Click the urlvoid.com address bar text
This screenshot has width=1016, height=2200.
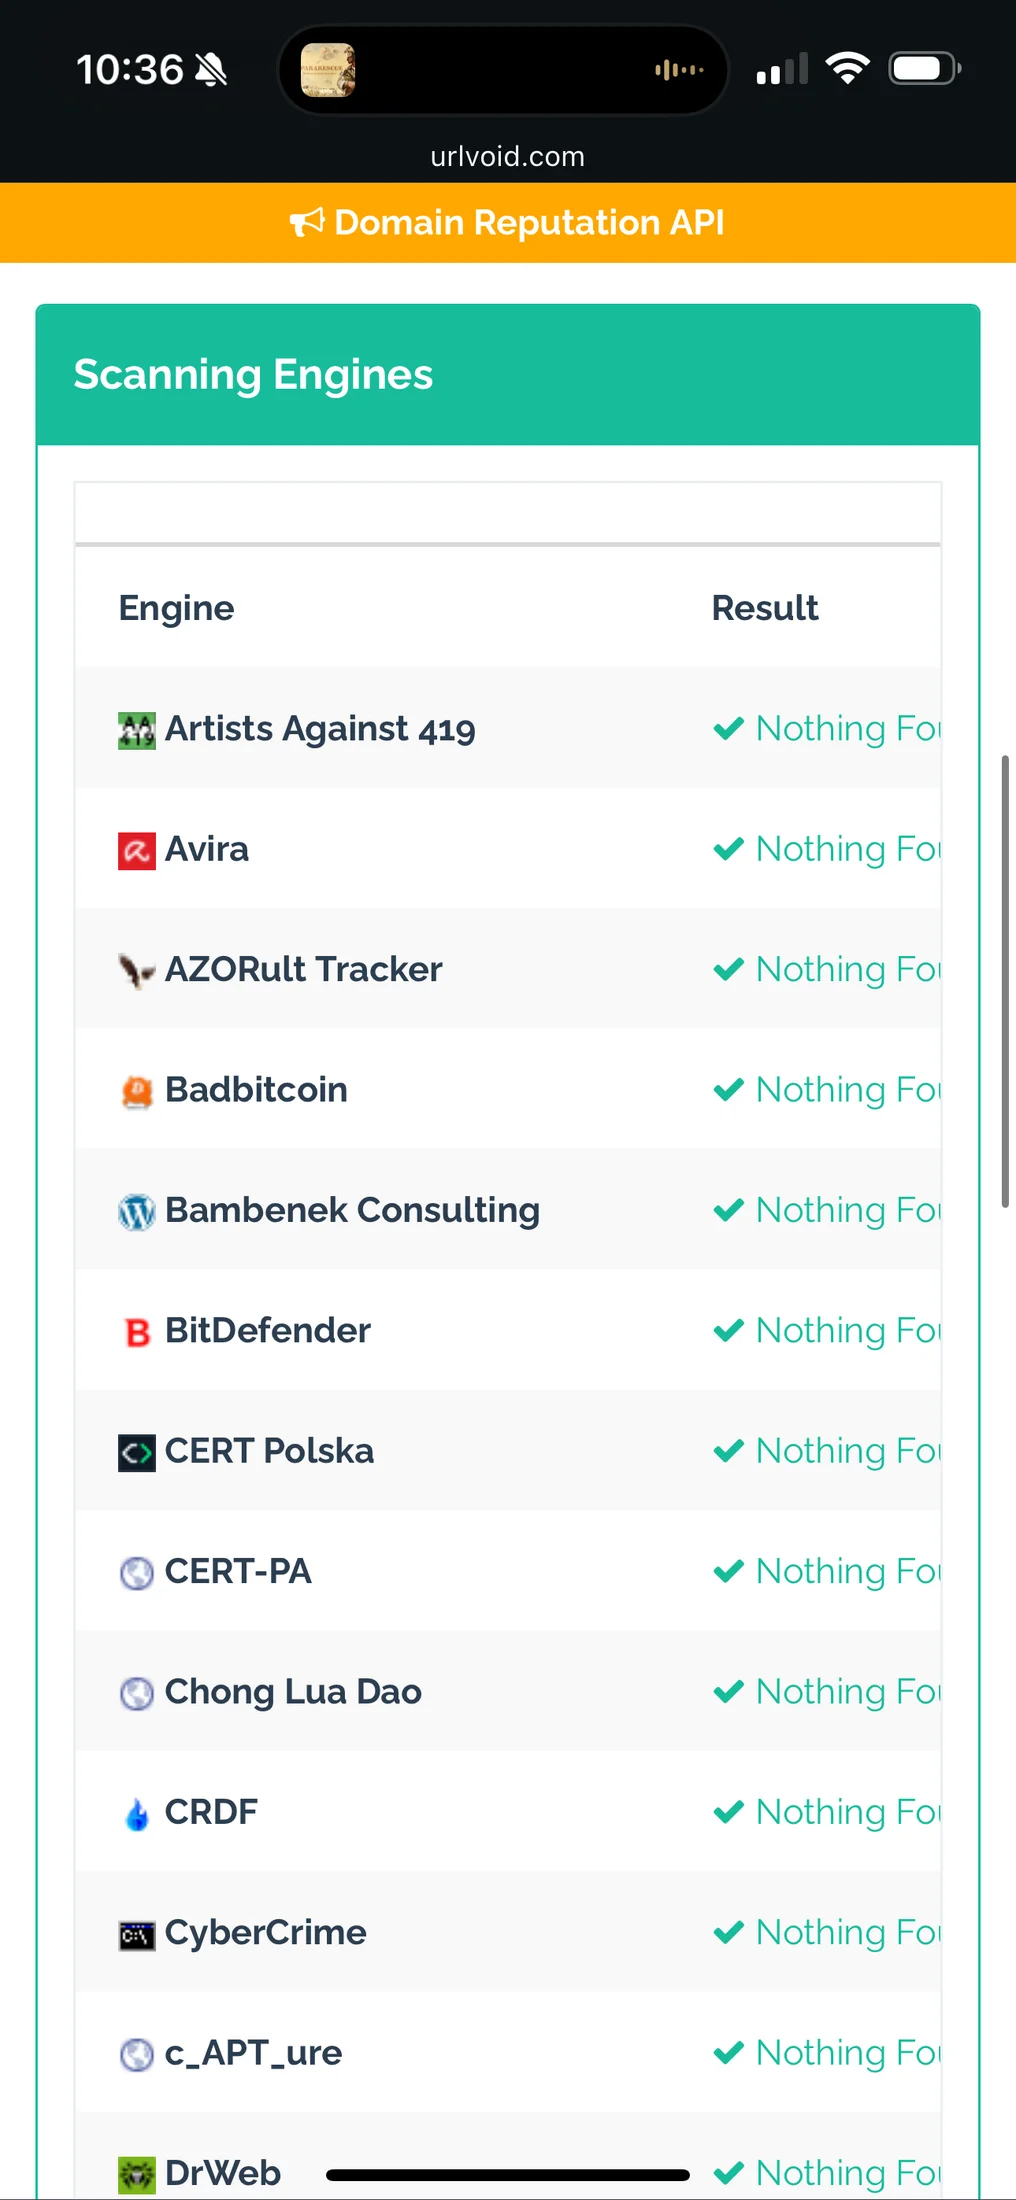507,157
